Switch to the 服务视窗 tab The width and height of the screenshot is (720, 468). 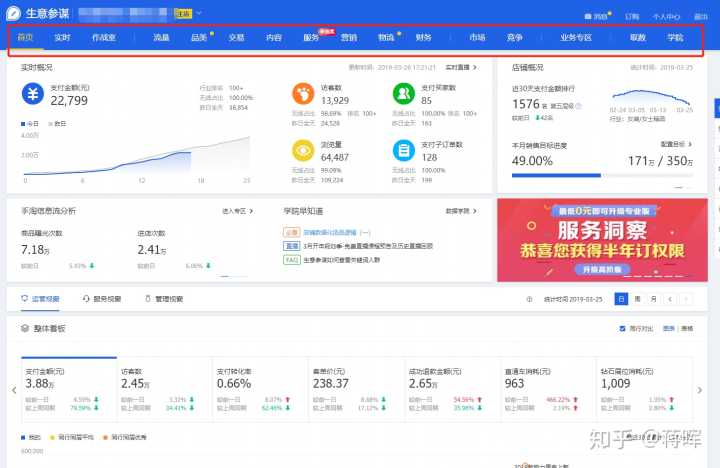(103, 299)
